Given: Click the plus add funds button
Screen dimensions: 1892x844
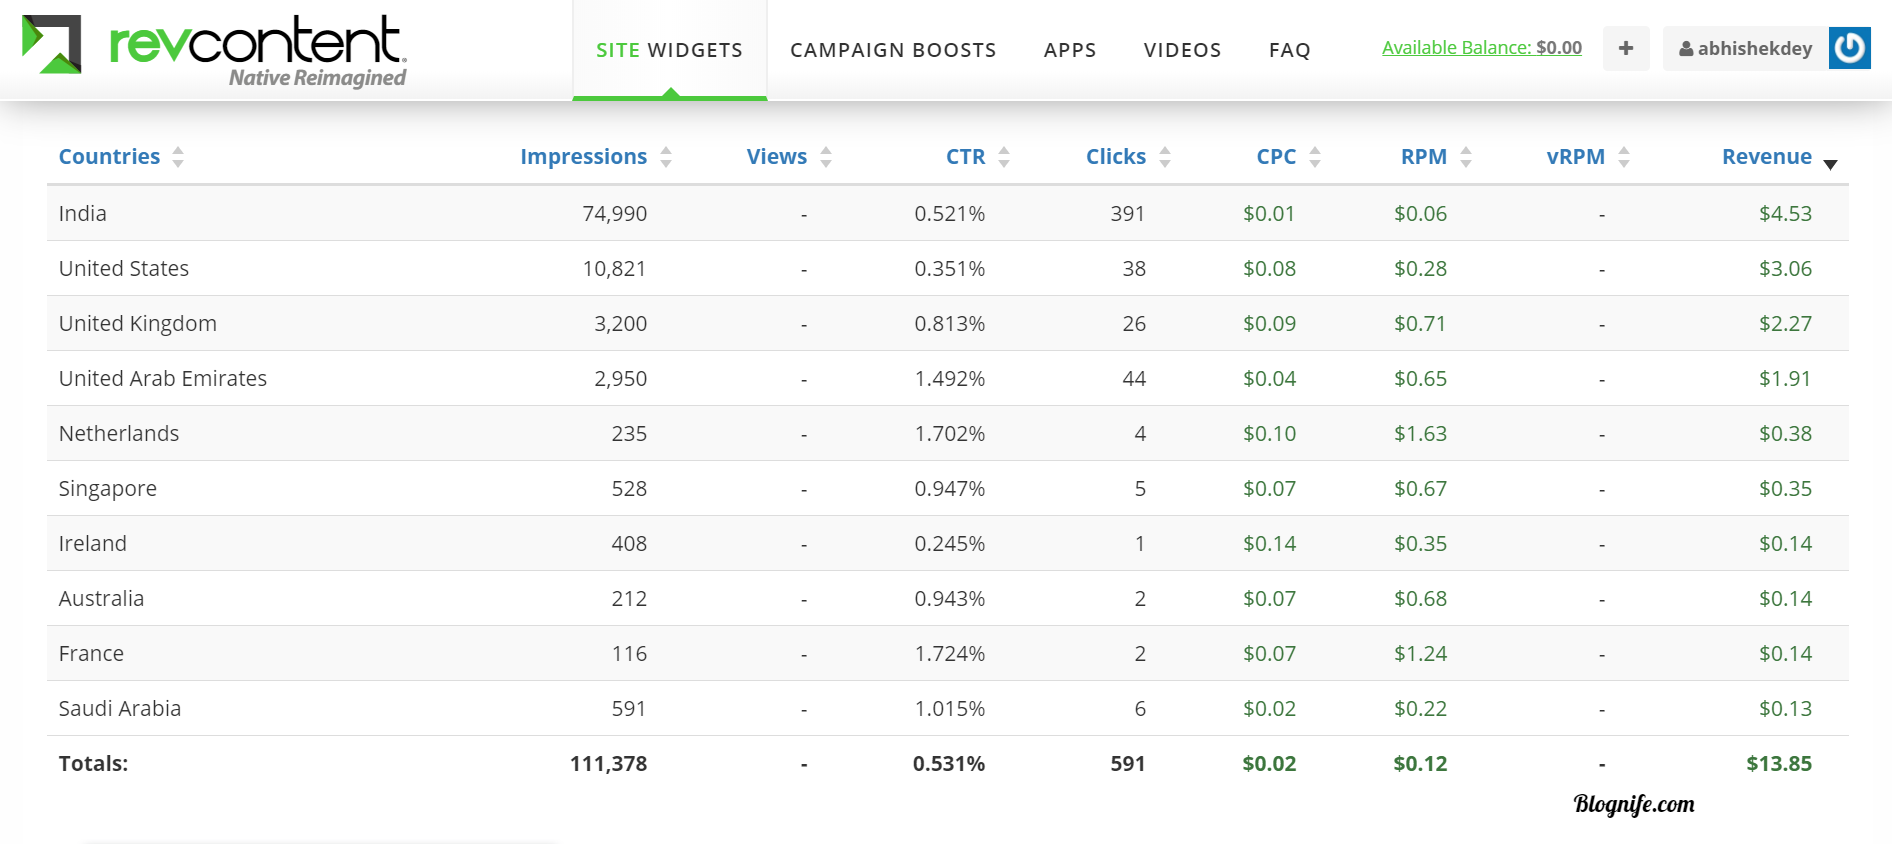Looking at the screenshot, I should click(1626, 48).
